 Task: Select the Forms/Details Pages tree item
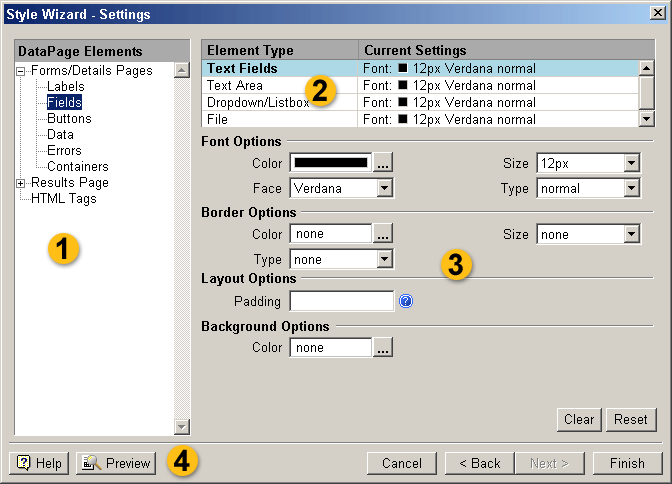click(92, 70)
